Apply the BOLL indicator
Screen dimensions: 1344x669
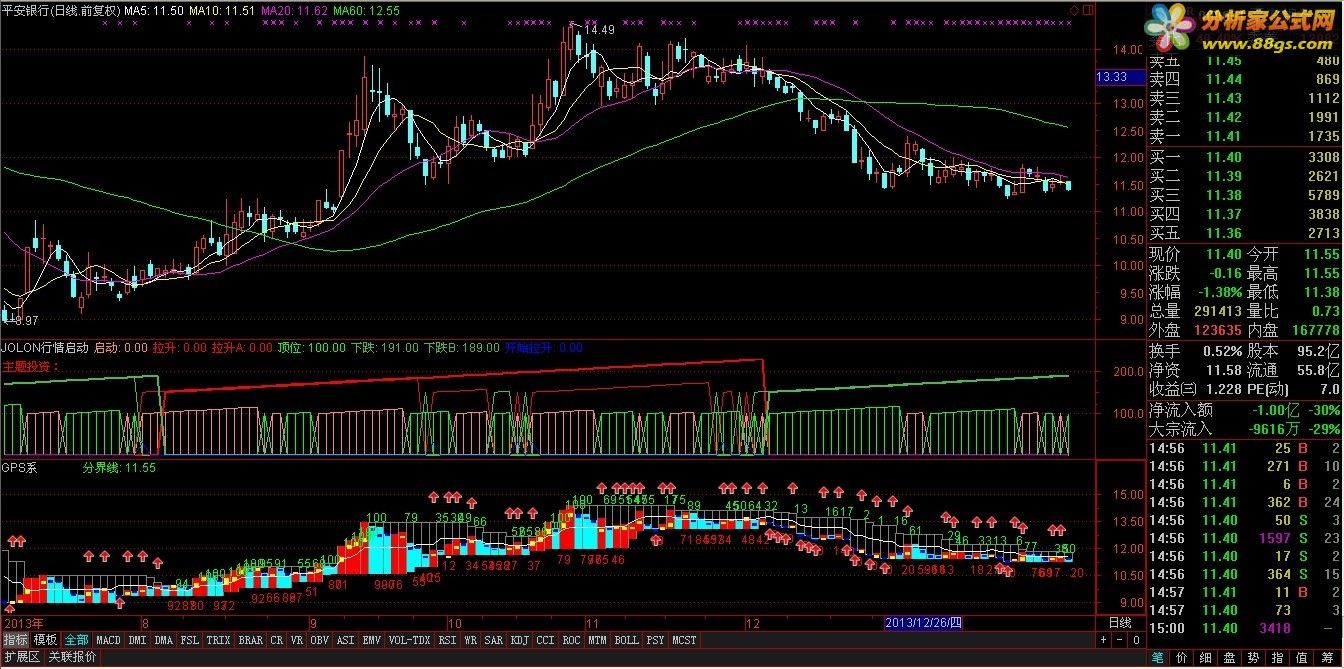click(626, 640)
